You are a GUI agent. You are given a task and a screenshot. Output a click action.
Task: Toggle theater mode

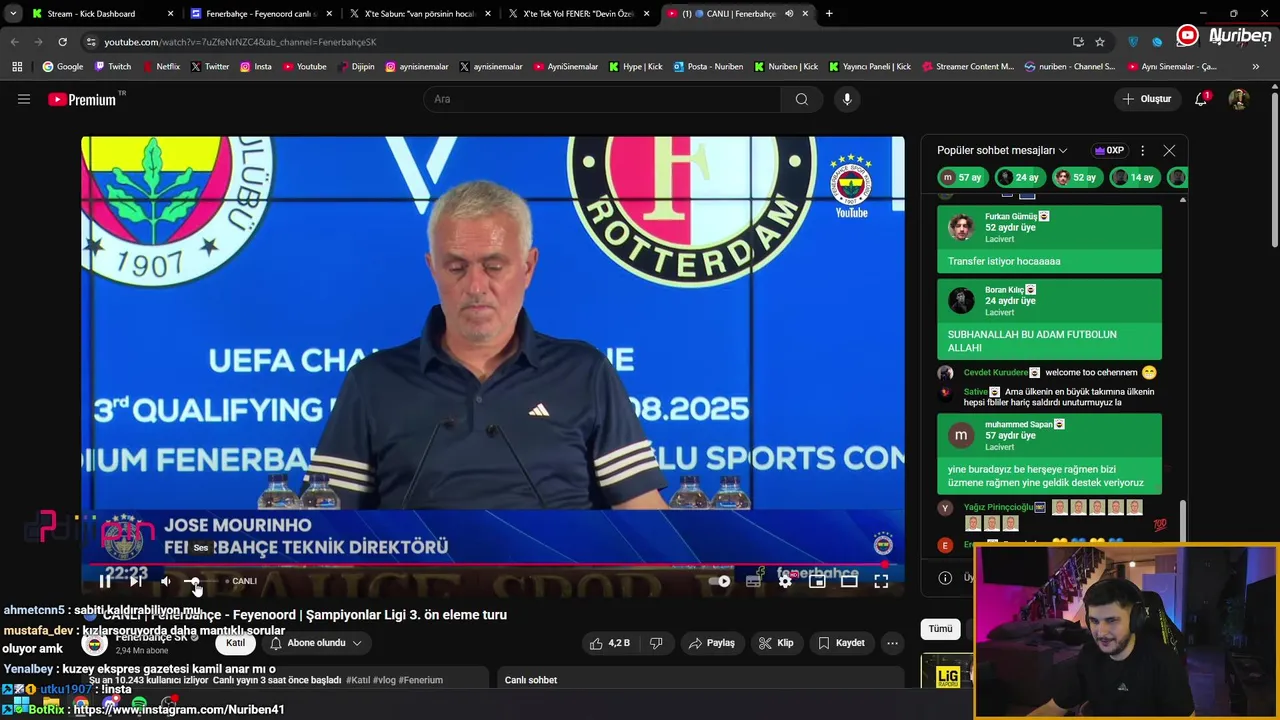click(x=849, y=581)
